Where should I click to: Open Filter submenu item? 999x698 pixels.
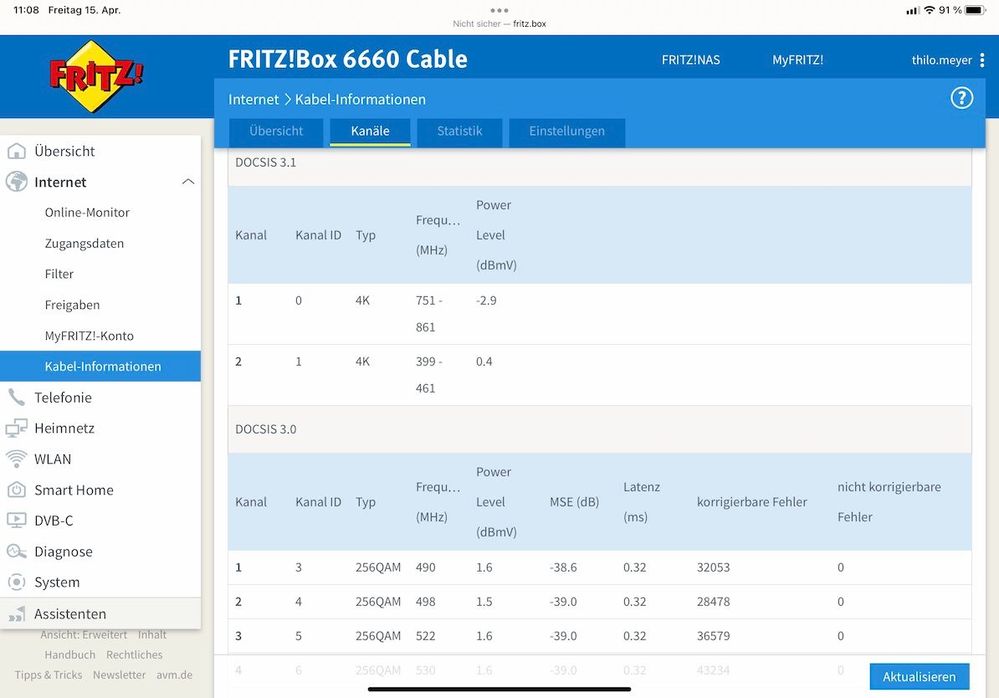coord(59,274)
